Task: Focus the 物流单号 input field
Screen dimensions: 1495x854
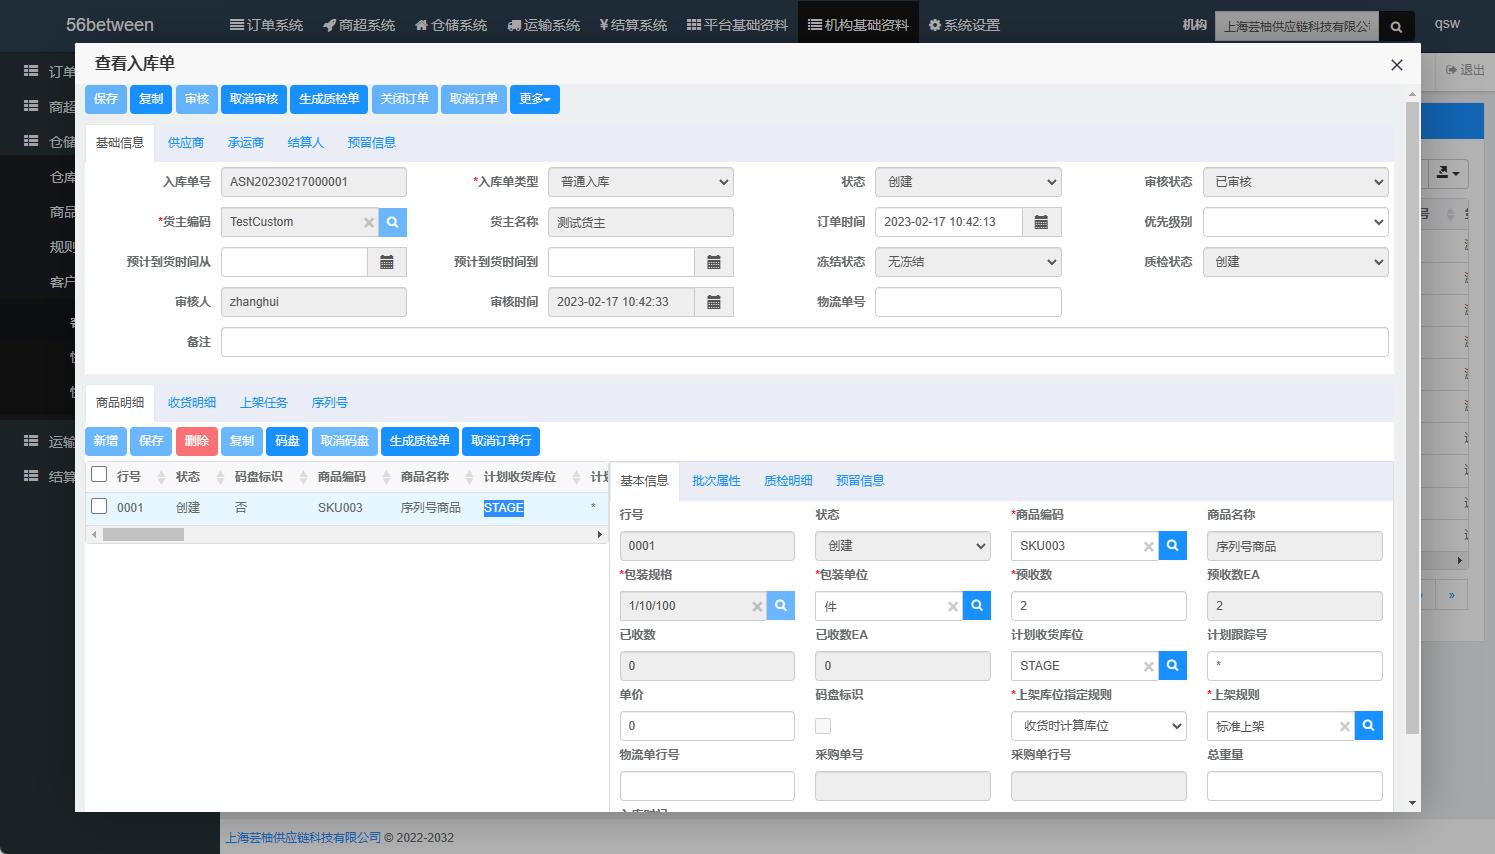Action: [968, 302]
